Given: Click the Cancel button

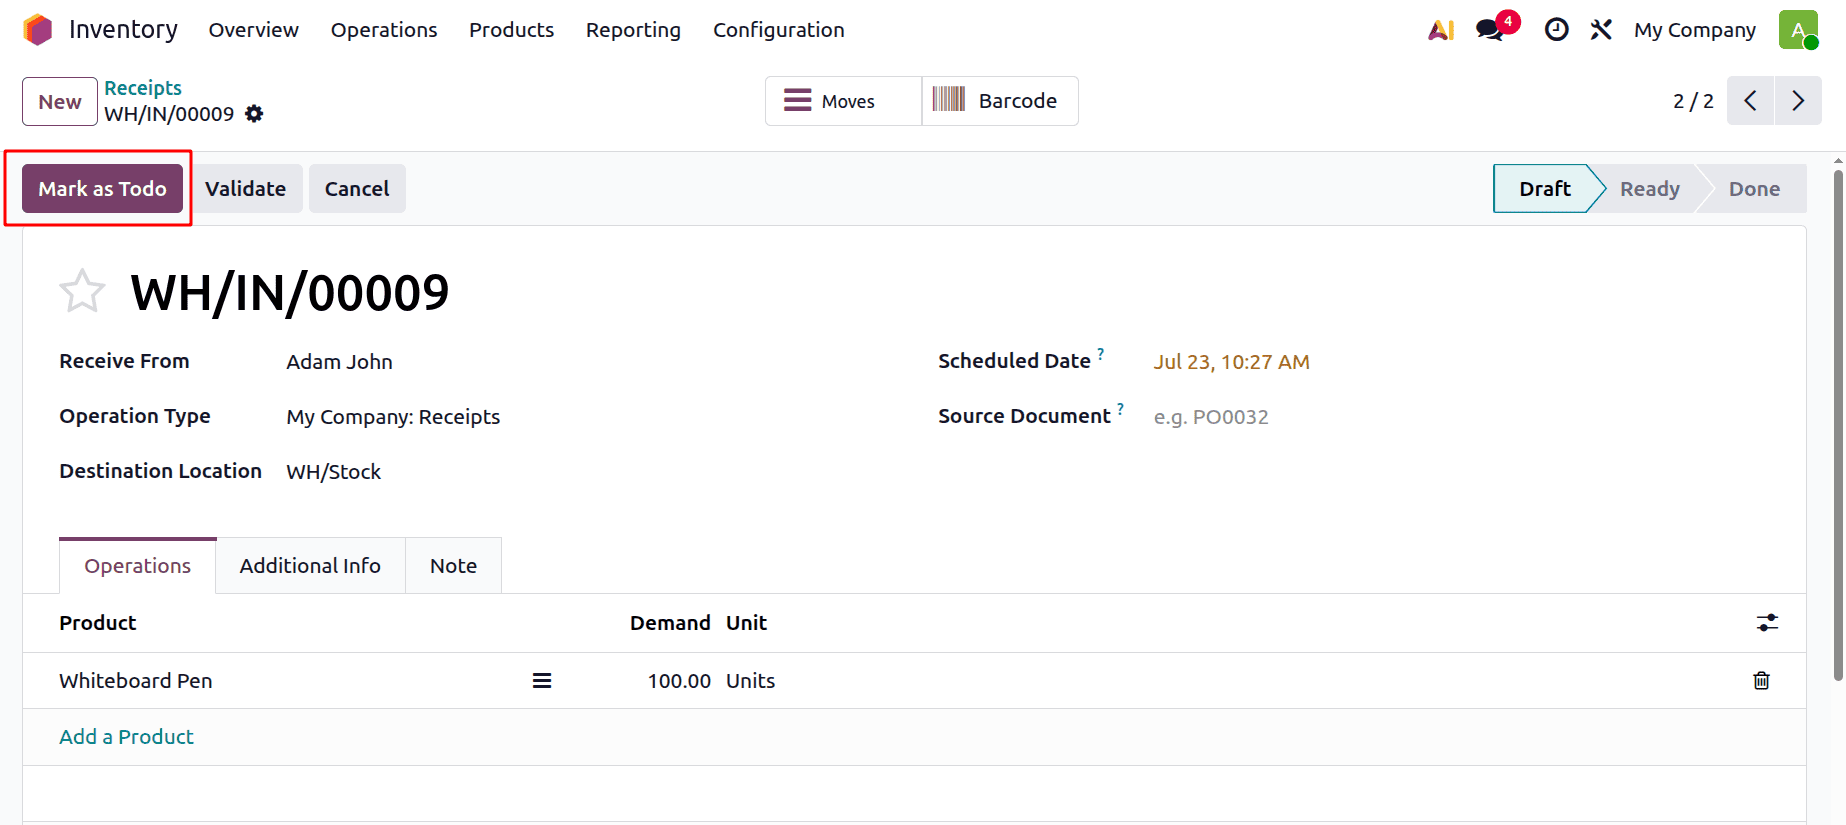Looking at the screenshot, I should click(357, 189).
